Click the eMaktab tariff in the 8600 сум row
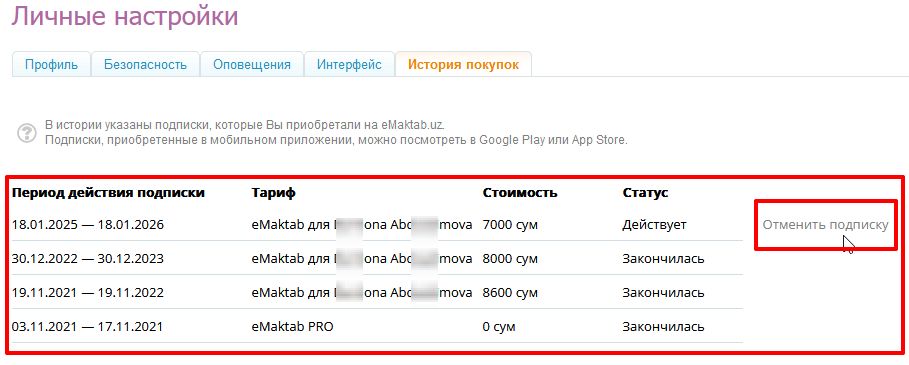 point(362,293)
